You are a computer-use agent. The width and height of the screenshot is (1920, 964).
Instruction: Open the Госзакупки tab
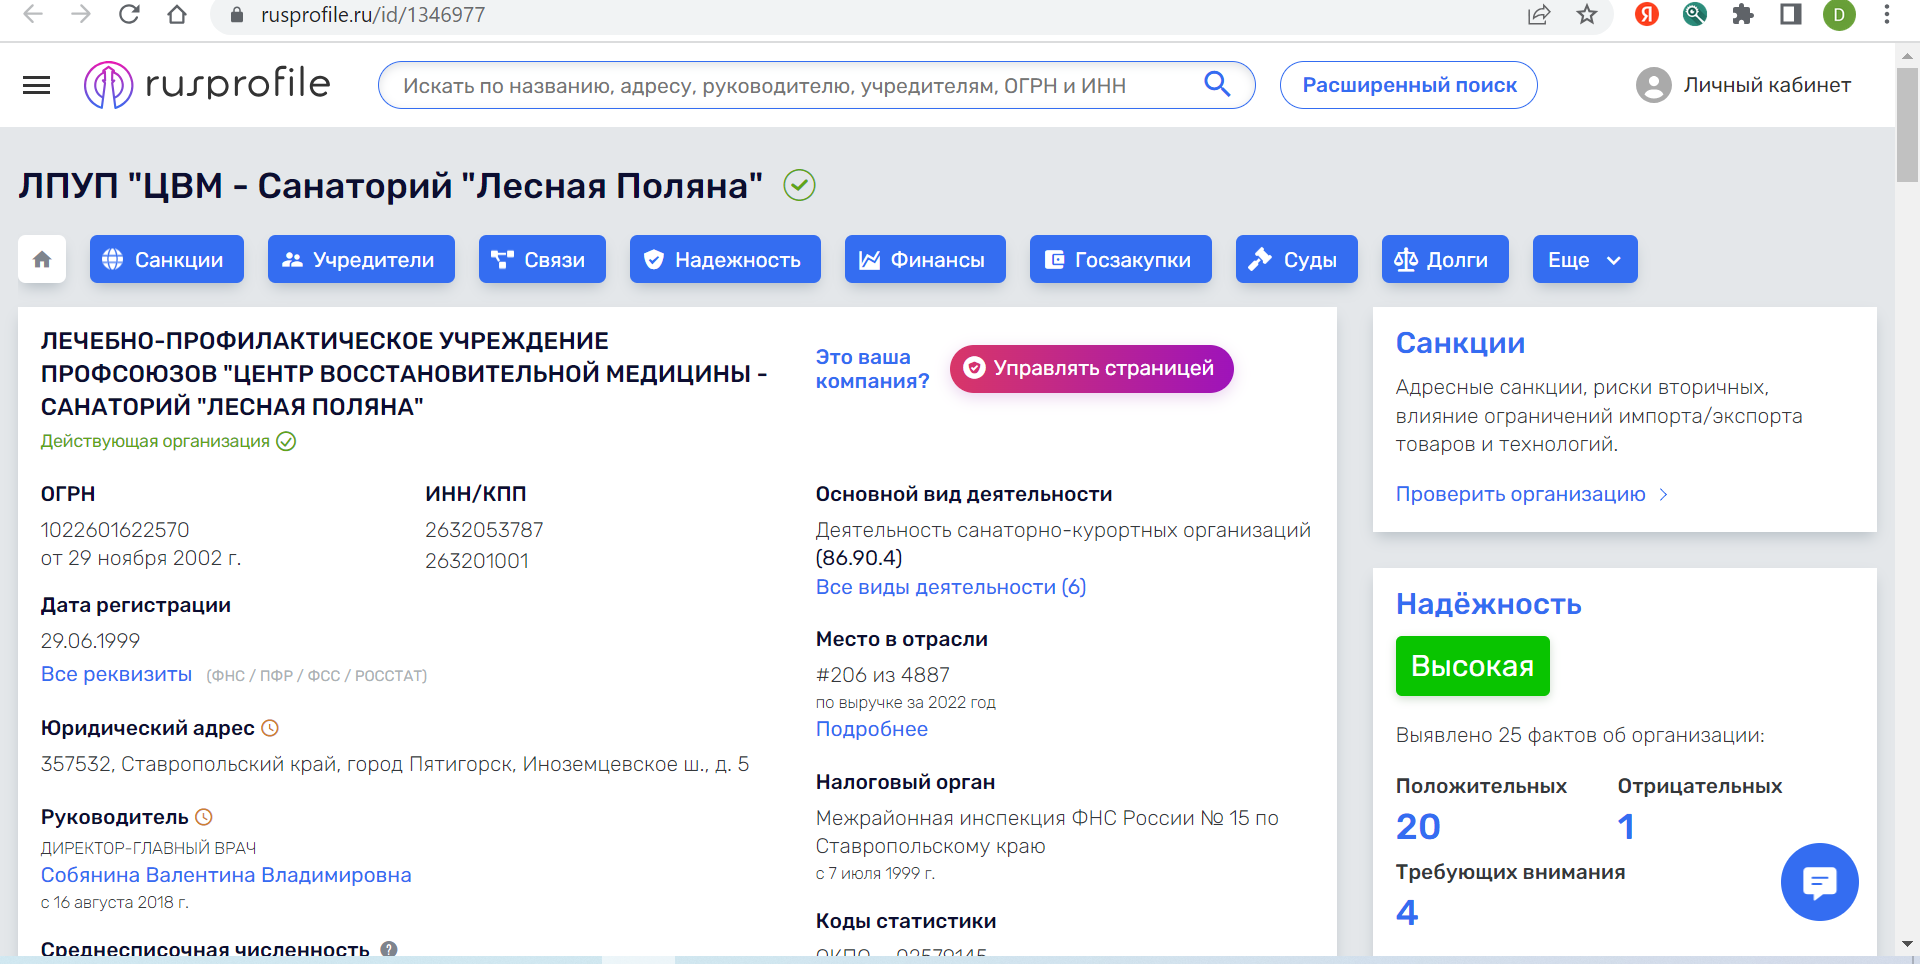tap(1121, 259)
